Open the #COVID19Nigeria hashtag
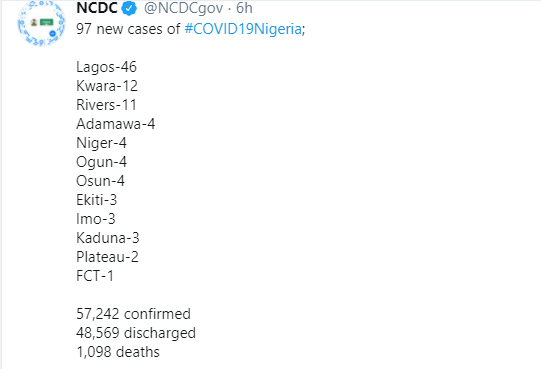Screen dimensions: 541x369 click(x=243, y=29)
